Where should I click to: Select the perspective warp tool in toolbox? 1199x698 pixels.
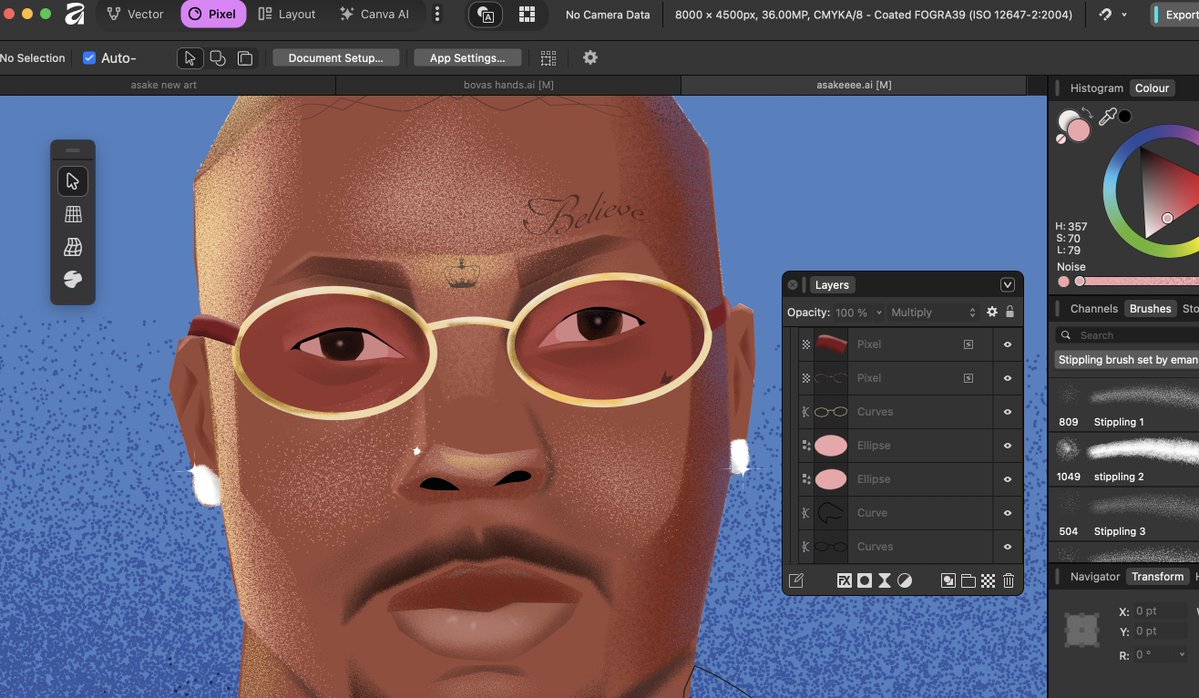coord(73,247)
